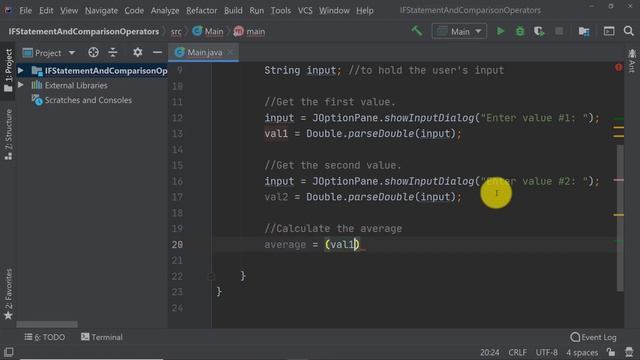This screenshot has height=360, width=640.
Task: Click the error indicator in editor corner
Action: [618, 67]
